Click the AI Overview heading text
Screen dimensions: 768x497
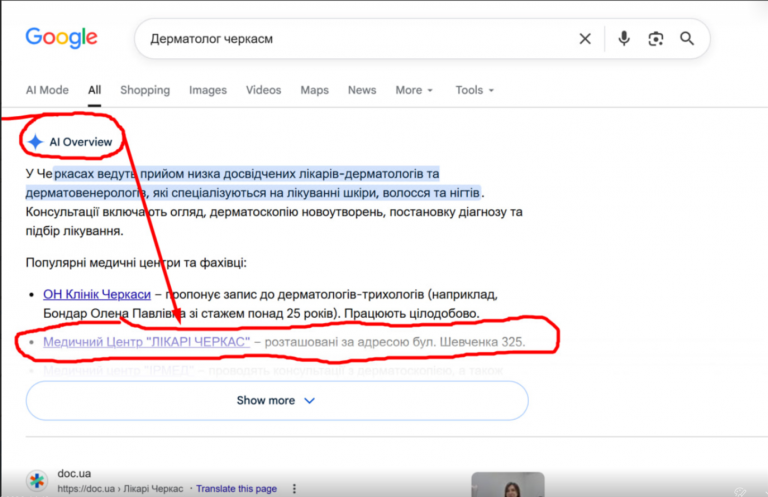[81, 142]
